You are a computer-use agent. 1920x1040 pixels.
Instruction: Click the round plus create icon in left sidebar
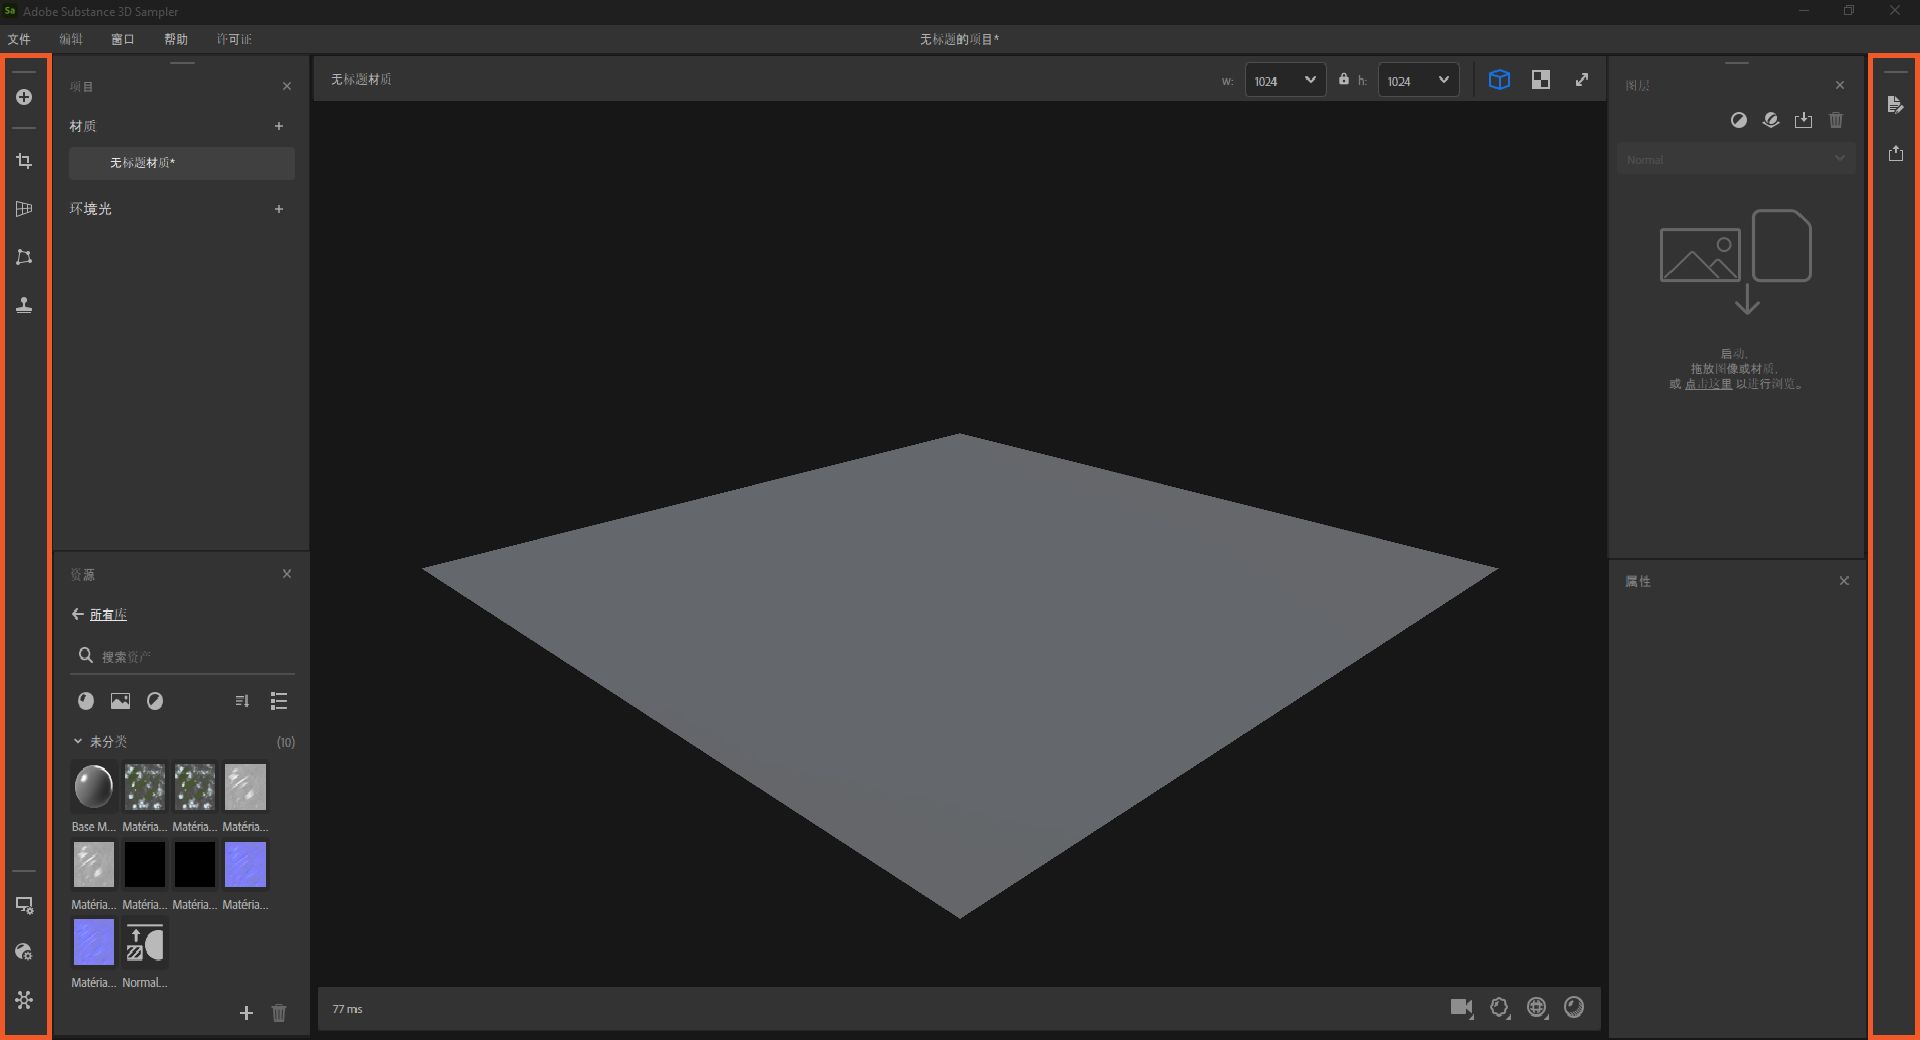tap(24, 97)
